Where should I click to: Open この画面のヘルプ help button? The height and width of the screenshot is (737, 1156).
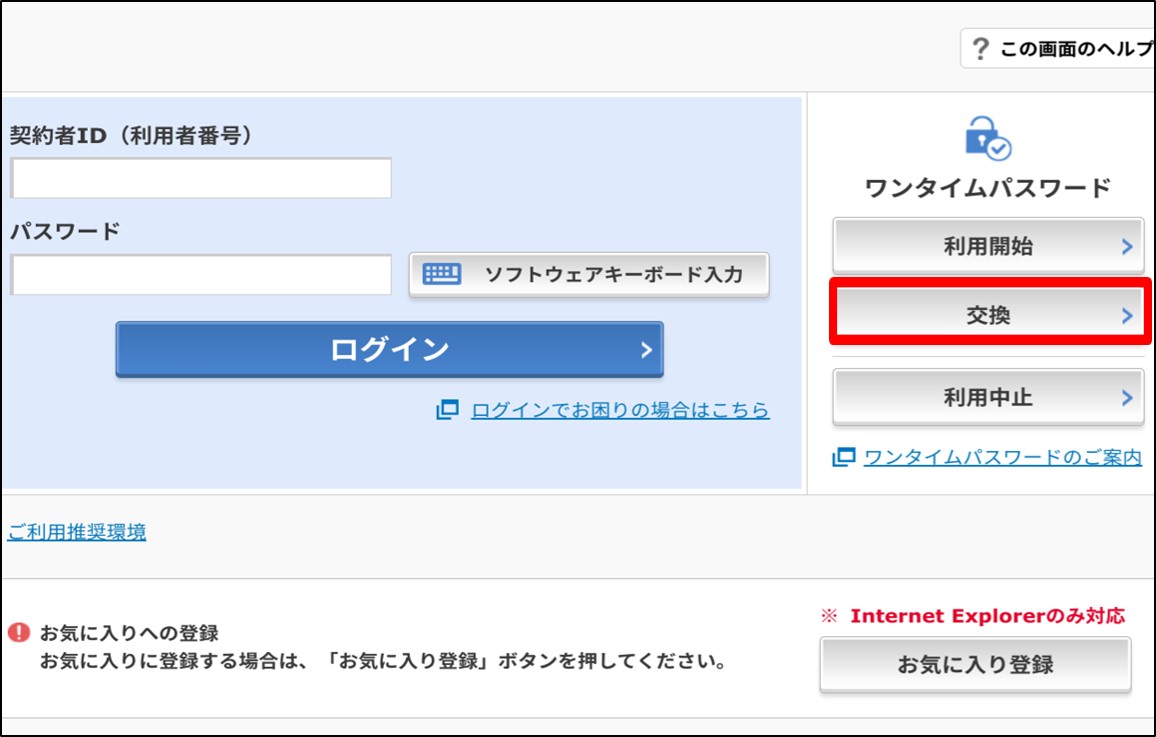pos(1060,48)
